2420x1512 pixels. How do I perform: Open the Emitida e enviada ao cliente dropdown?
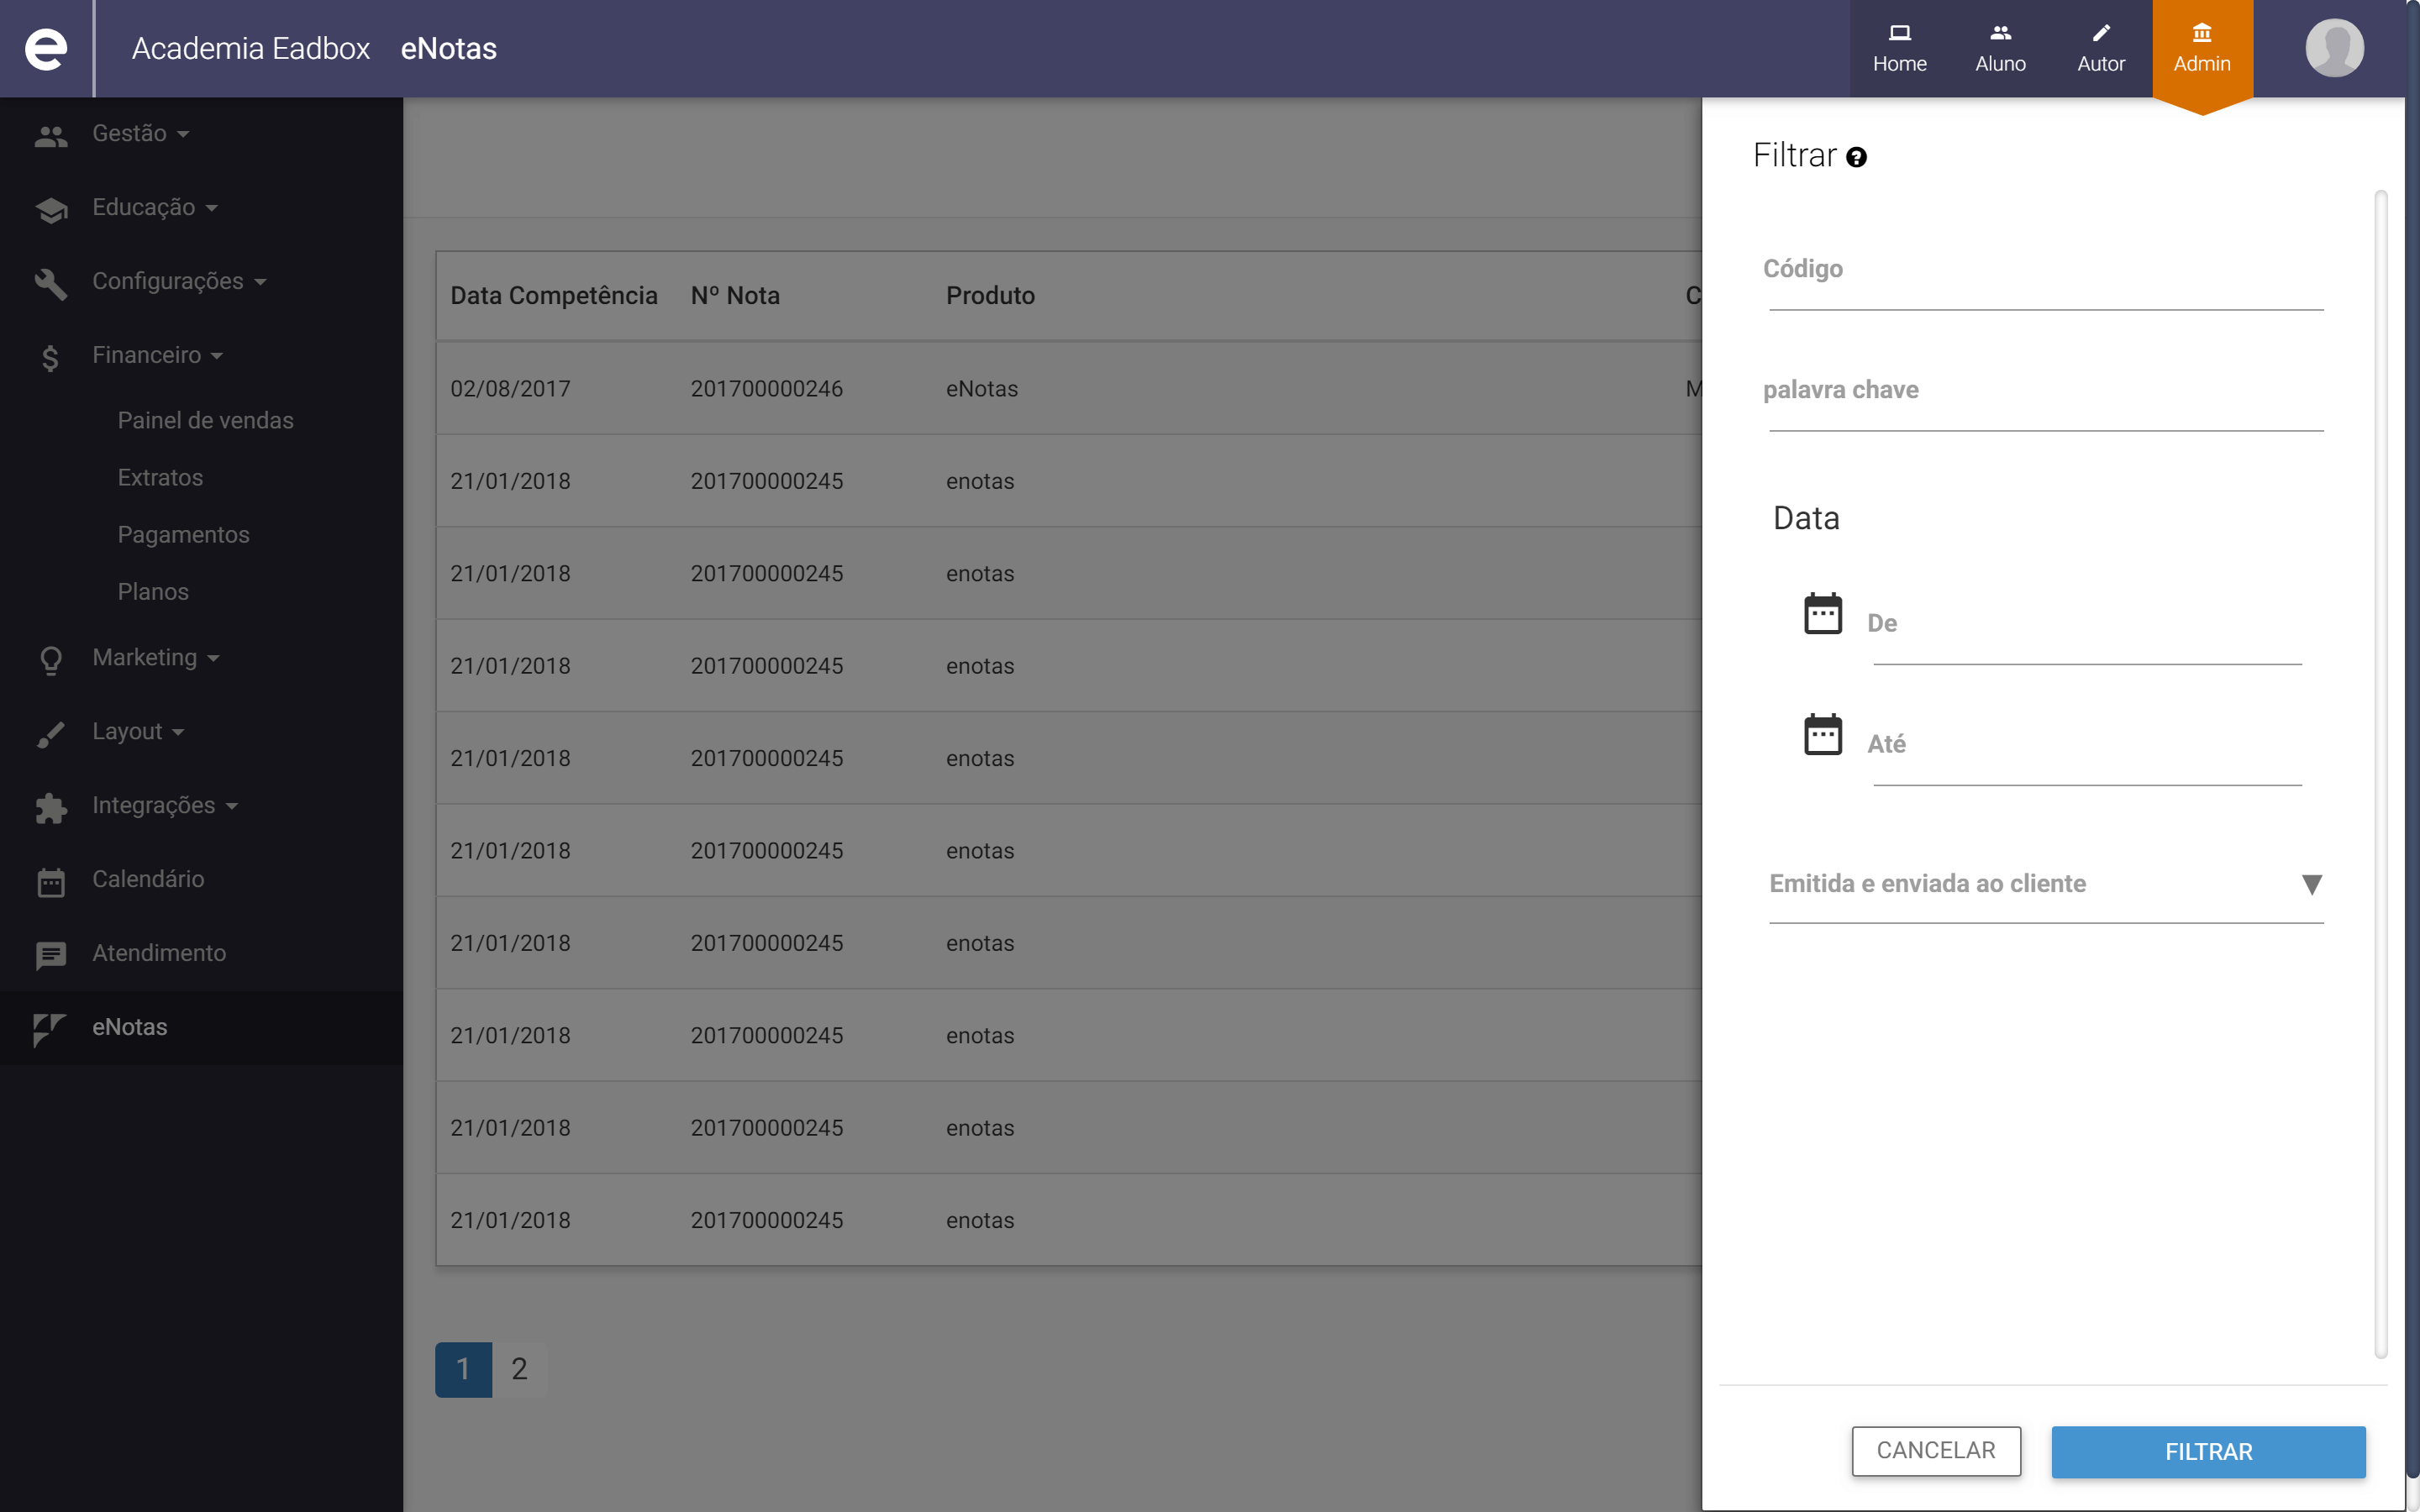(2045, 884)
